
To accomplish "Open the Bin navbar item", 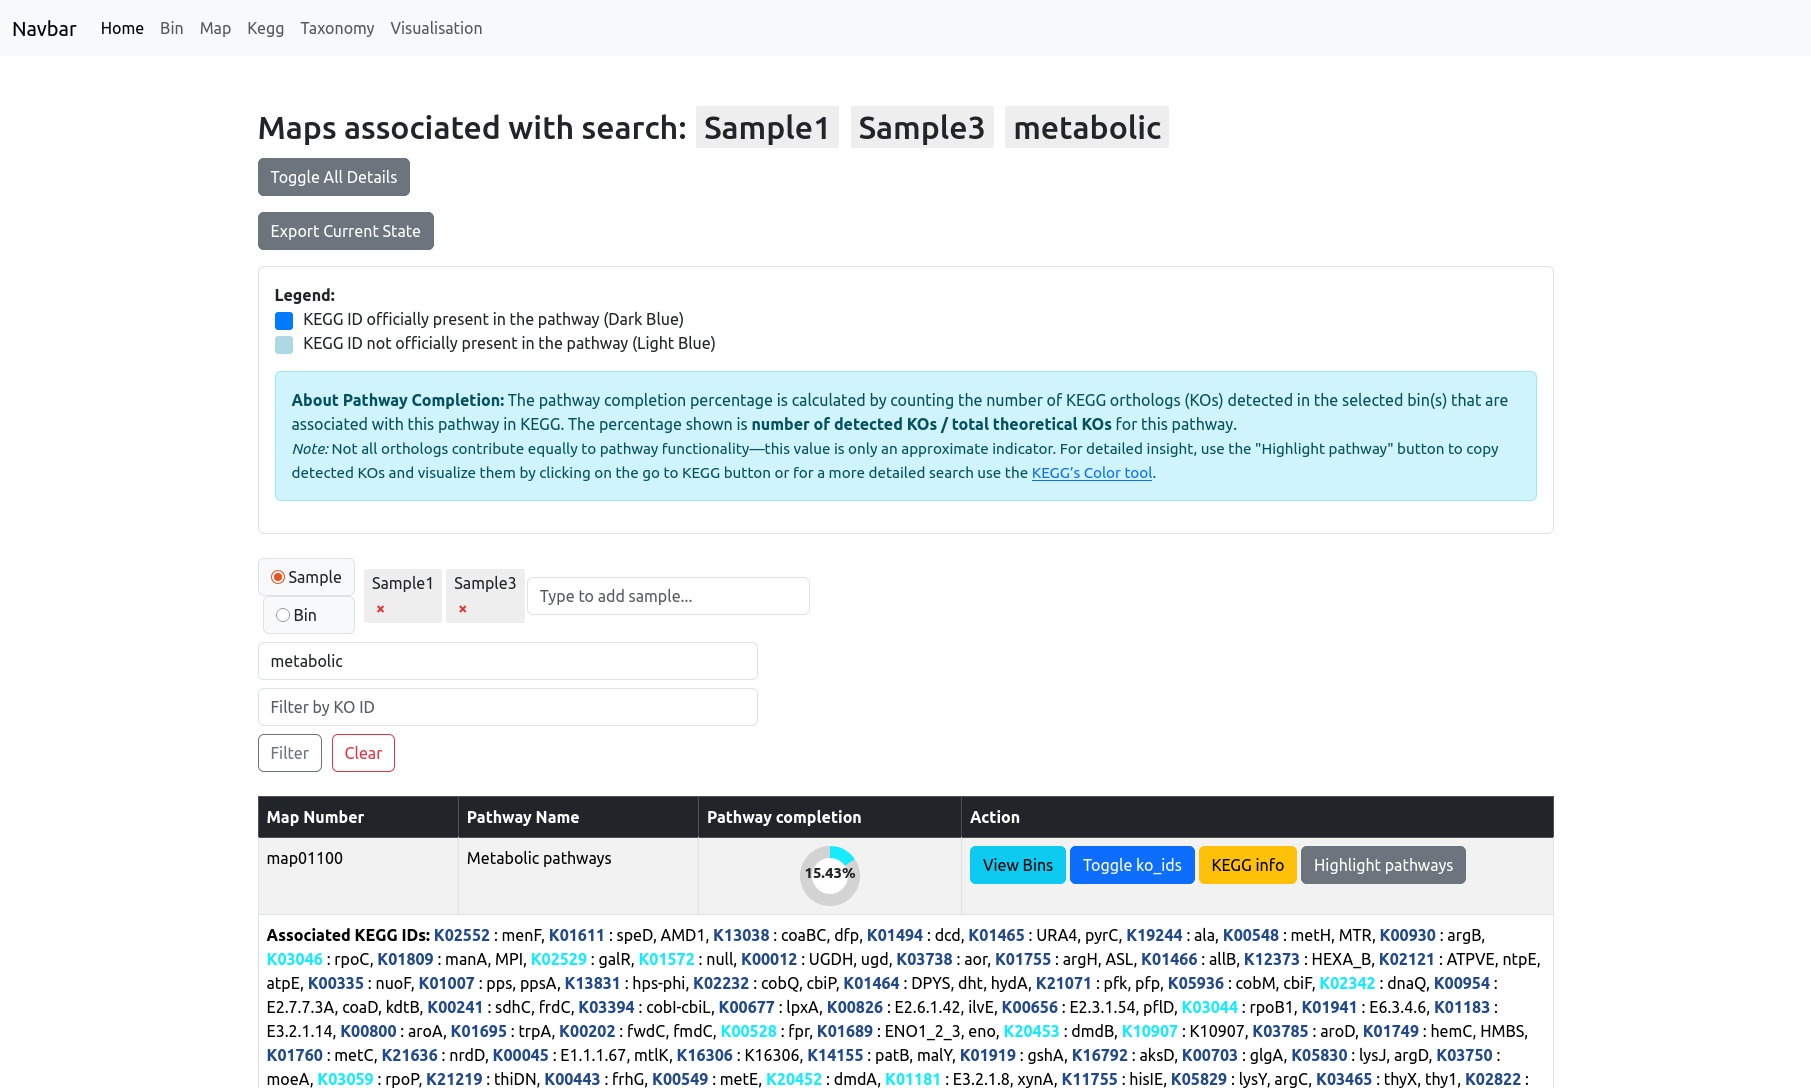I will coord(171,28).
